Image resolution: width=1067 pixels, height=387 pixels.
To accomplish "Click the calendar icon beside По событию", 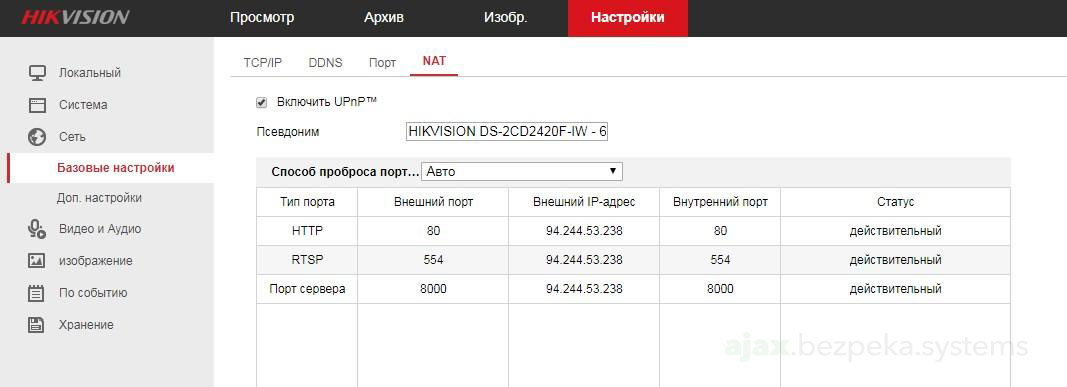I will coord(37,293).
